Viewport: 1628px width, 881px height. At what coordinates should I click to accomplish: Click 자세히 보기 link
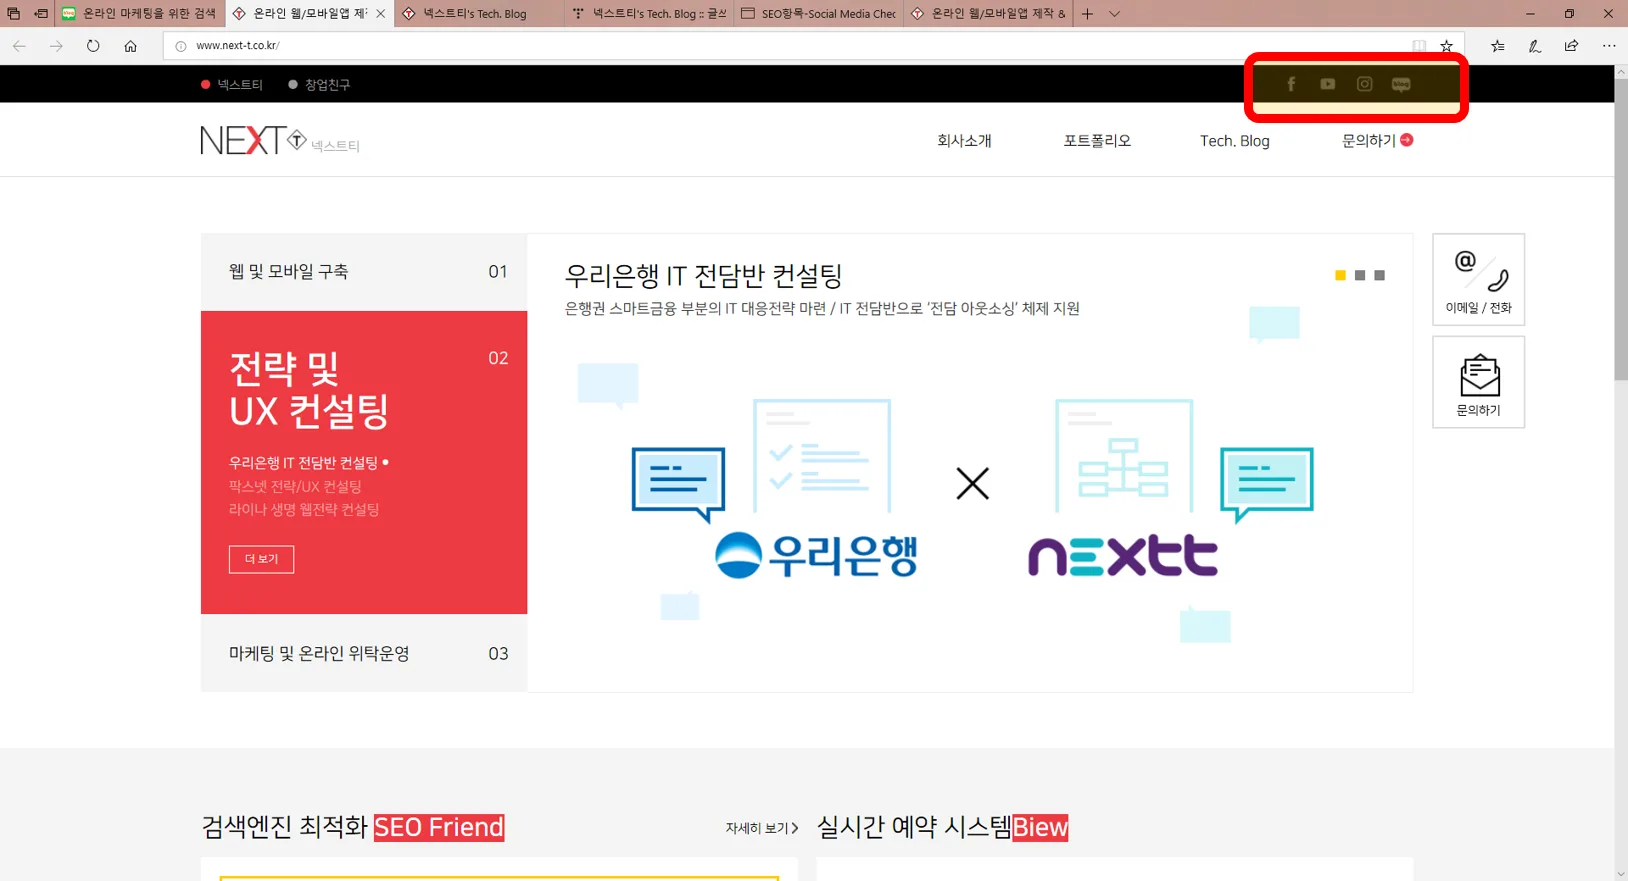coord(761,828)
